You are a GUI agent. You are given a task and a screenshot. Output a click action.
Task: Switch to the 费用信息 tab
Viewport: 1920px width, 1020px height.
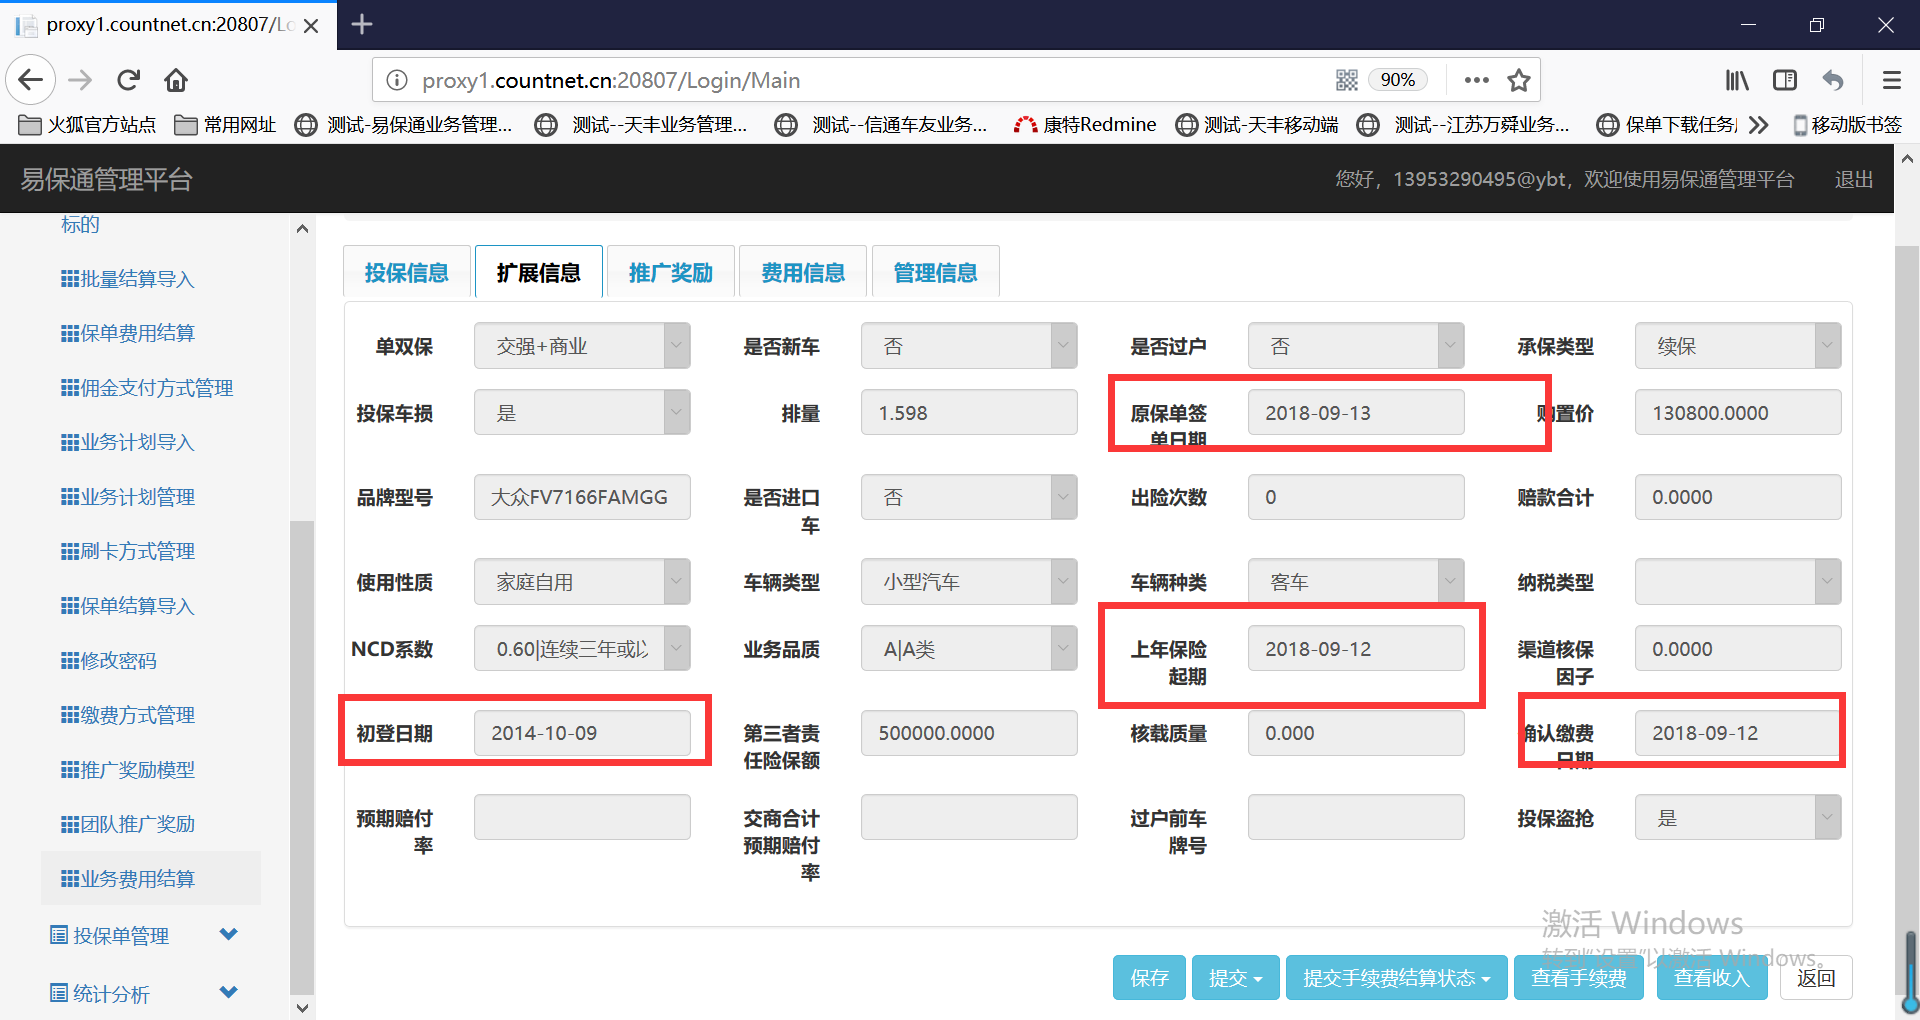802,273
